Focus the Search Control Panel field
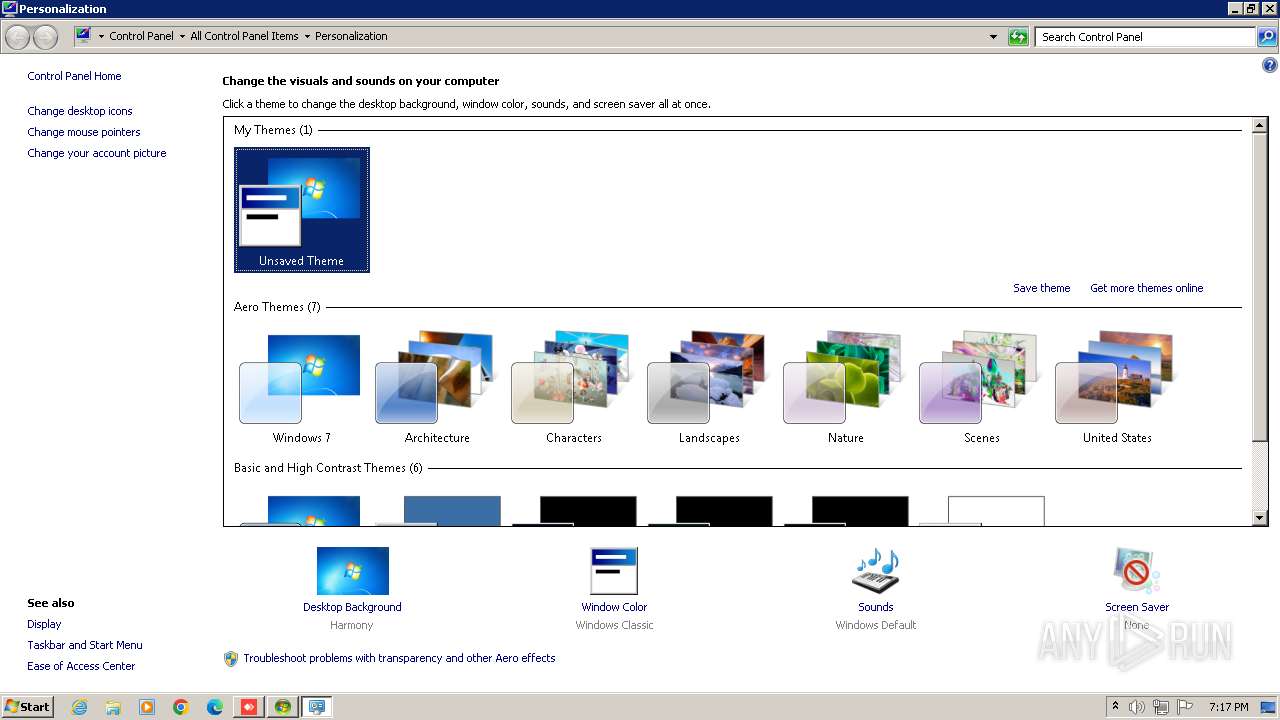 point(1145,37)
